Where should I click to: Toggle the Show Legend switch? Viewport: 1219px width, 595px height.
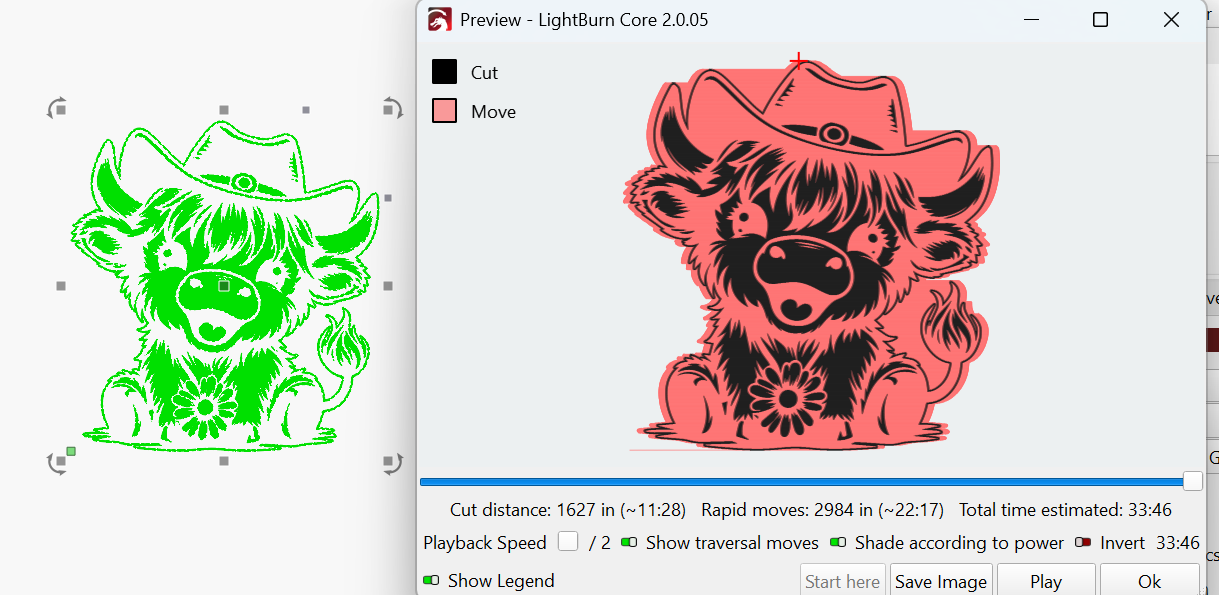pyautogui.click(x=431, y=580)
